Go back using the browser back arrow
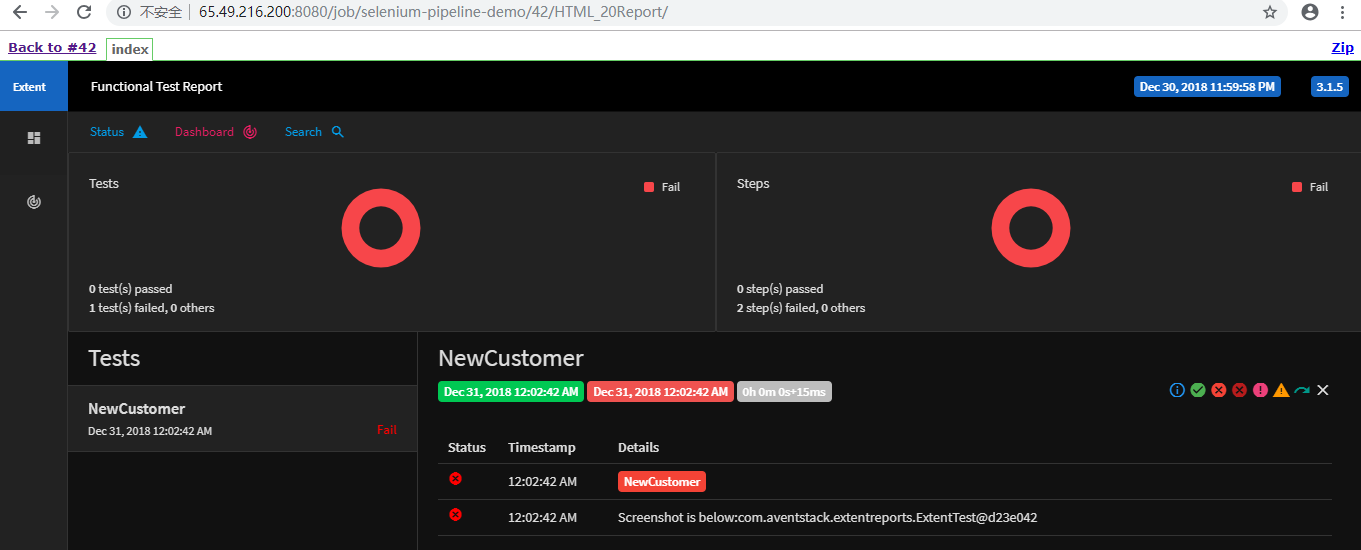The image size is (1361, 550). [x=20, y=12]
